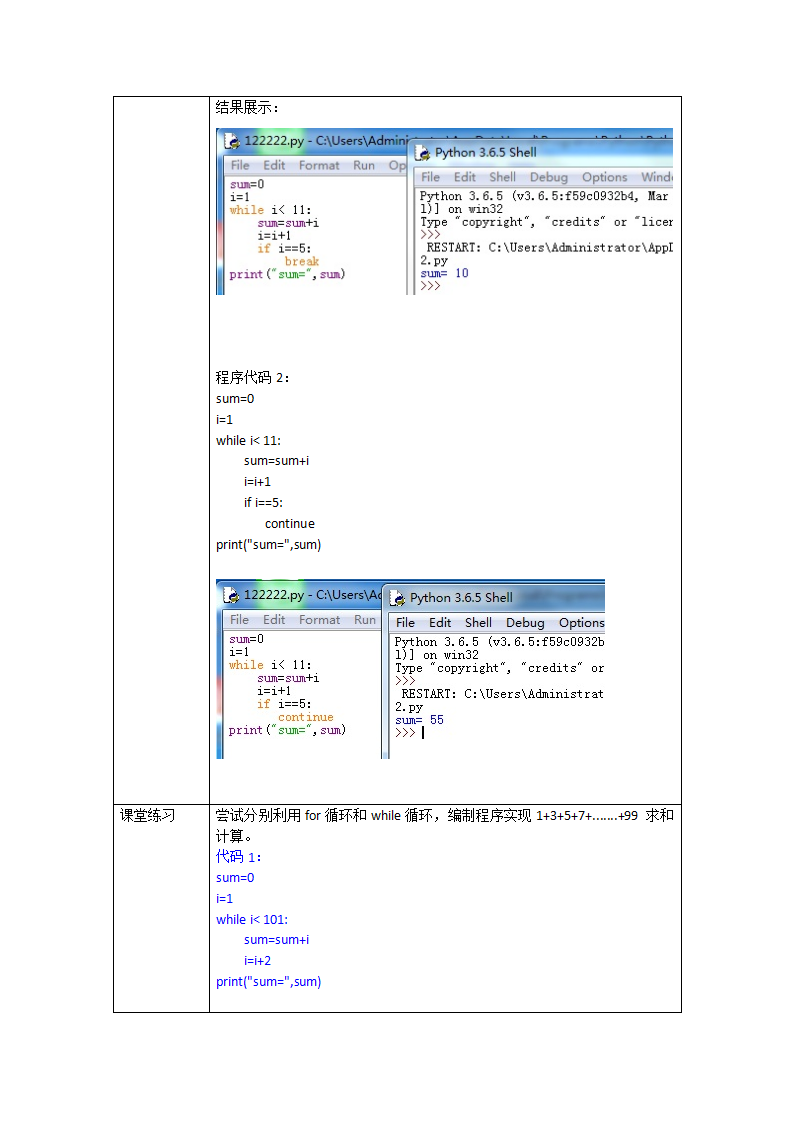Click the black 'while i< 11:' document code line
Image resolution: width=793 pixels, height=1122 pixels.
pyautogui.click(x=248, y=441)
